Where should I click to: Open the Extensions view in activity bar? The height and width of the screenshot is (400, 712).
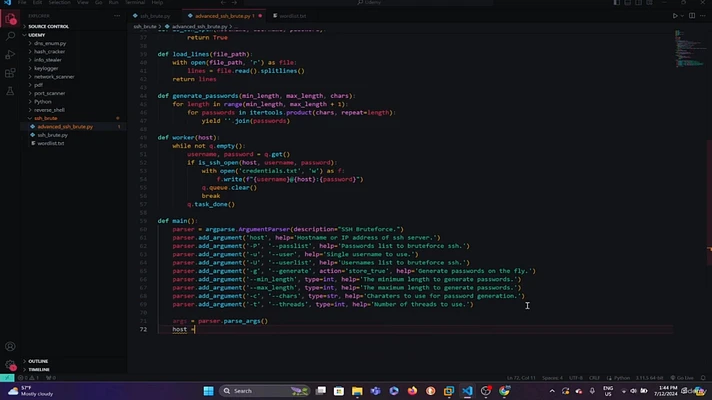[11, 73]
